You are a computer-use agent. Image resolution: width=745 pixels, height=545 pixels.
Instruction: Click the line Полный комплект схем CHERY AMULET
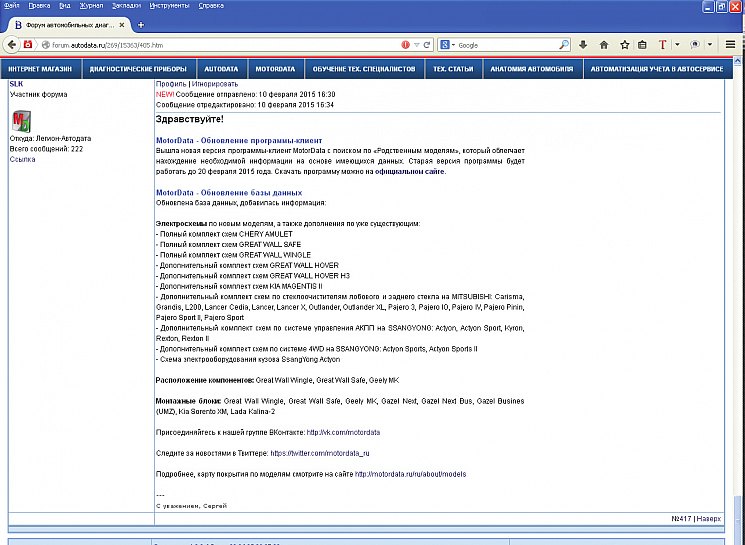(x=224, y=234)
